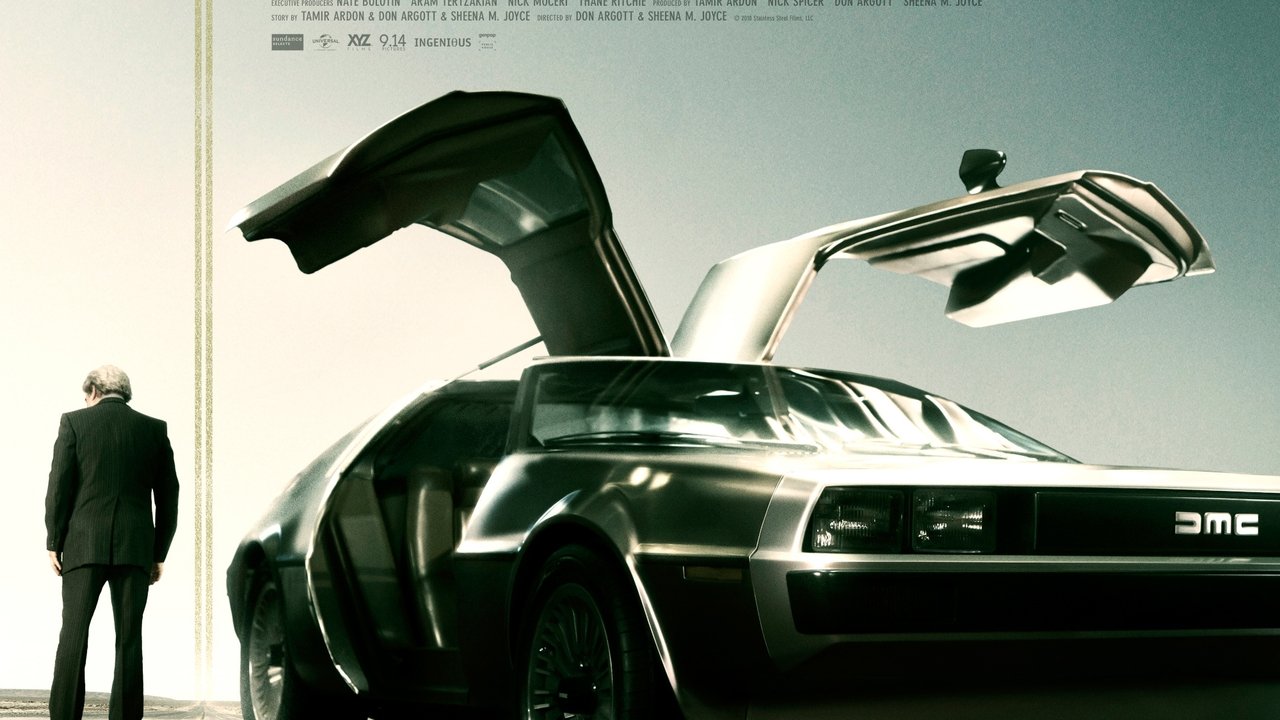Screen dimensions: 1280x720
Task: Click the story credit 'TAMIR ARDON & DON ARGOTT & SHEENA M. JOYCE'
Action: (x=415, y=18)
